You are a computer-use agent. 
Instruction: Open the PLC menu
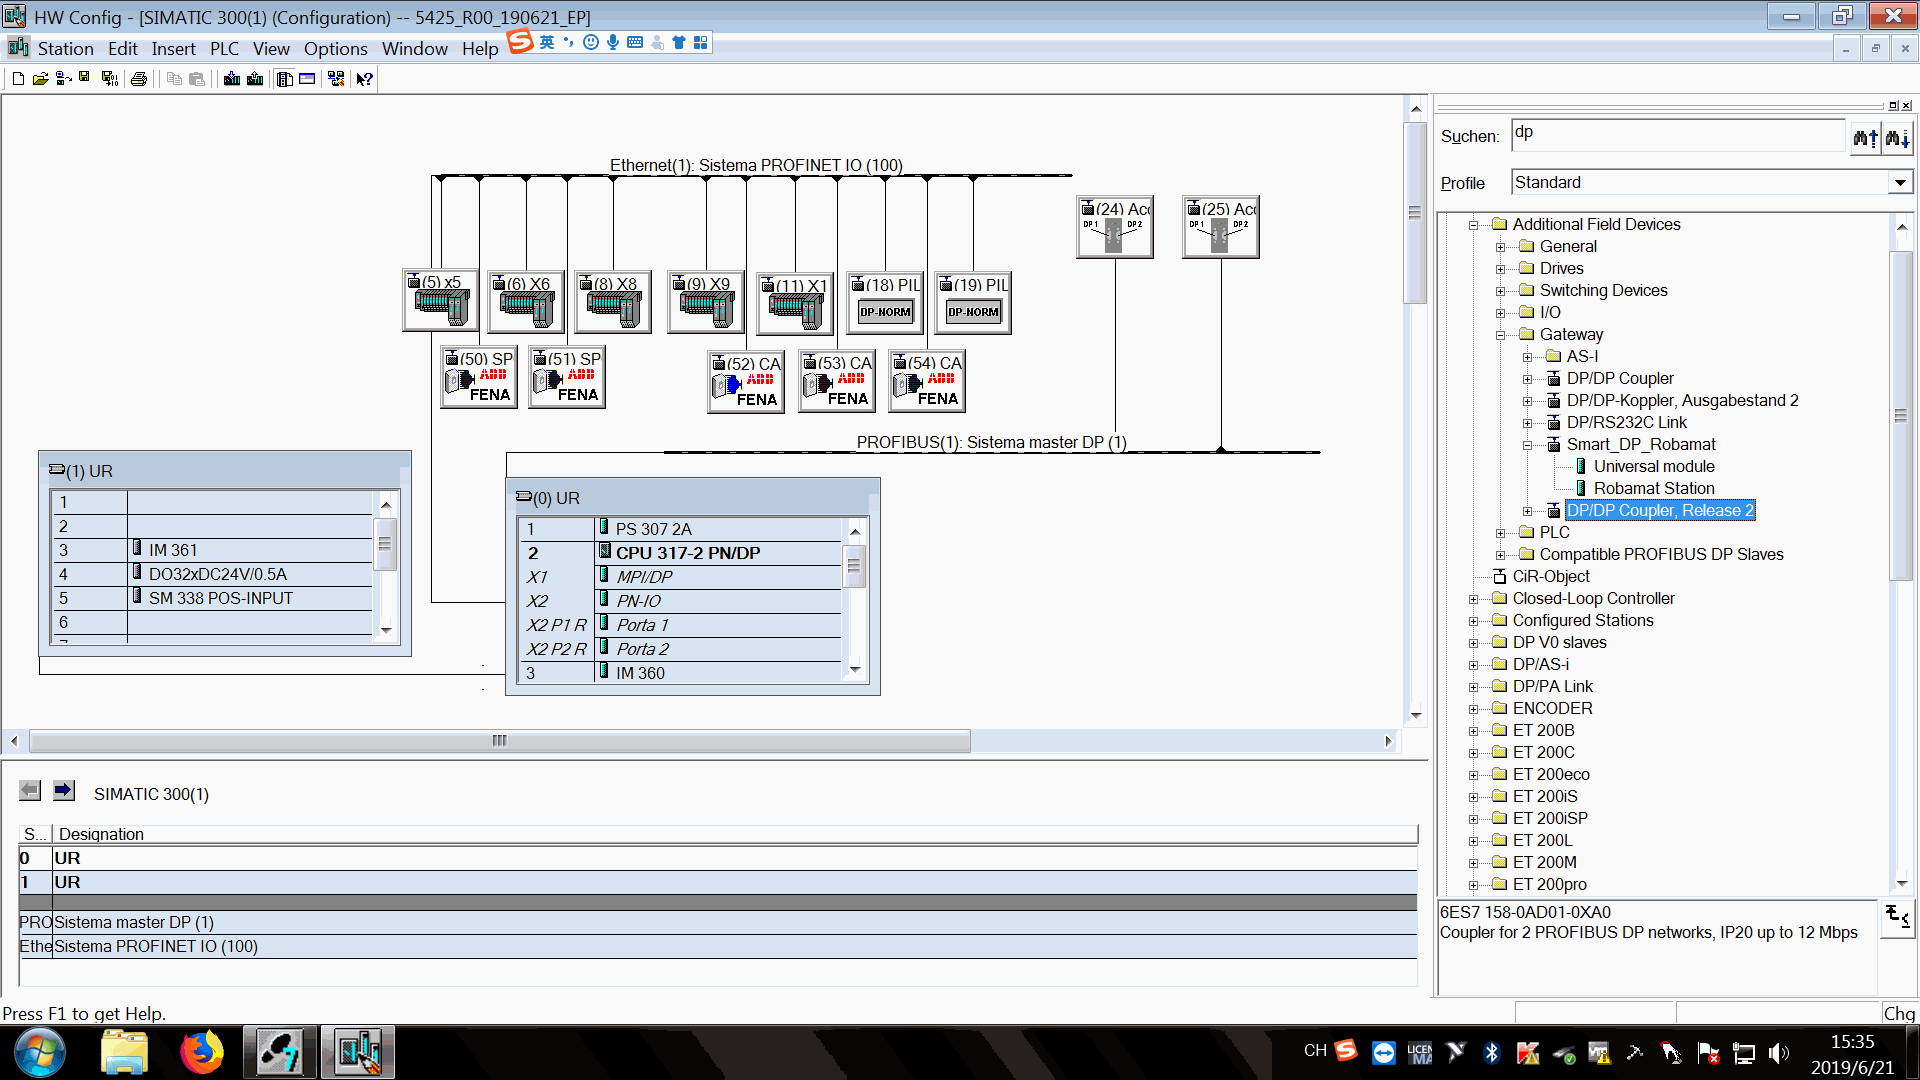(x=224, y=49)
